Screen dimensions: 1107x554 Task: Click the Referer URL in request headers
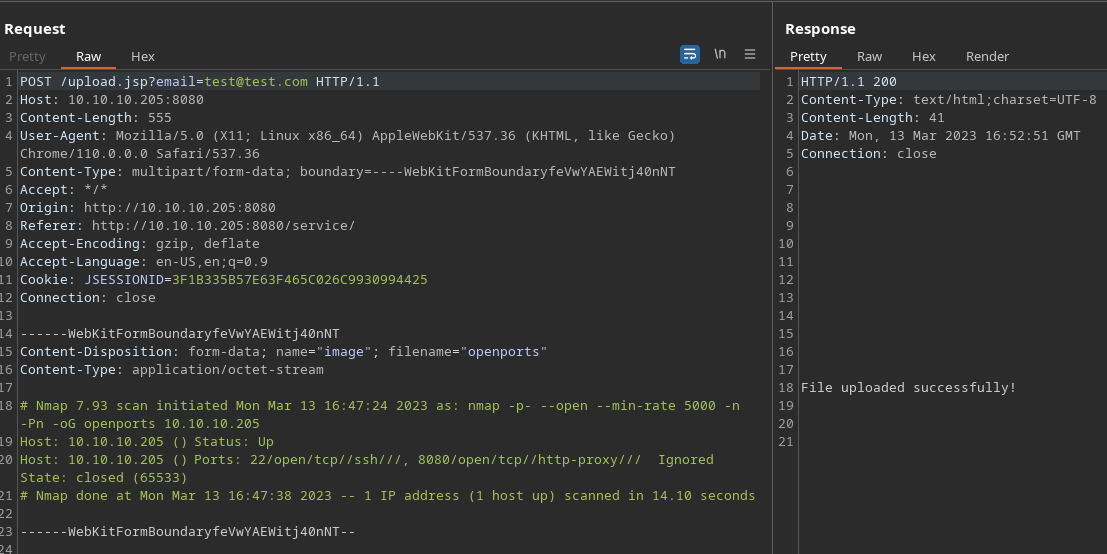point(223,226)
